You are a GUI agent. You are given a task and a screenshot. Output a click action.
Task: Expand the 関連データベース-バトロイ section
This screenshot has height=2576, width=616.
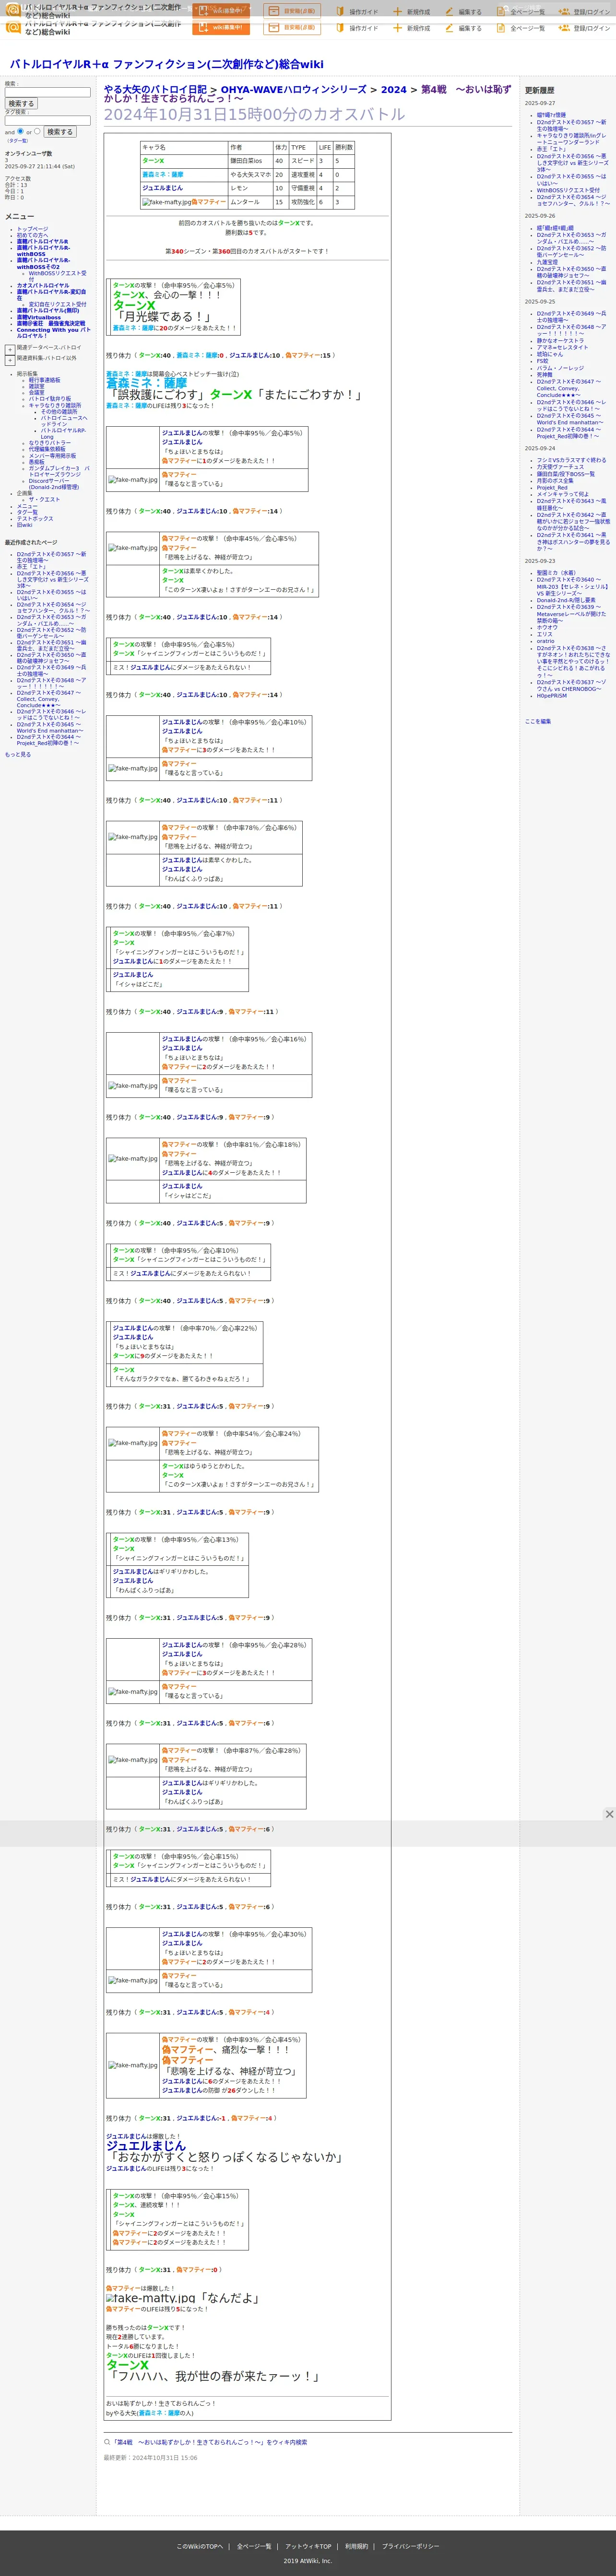point(10,349)
